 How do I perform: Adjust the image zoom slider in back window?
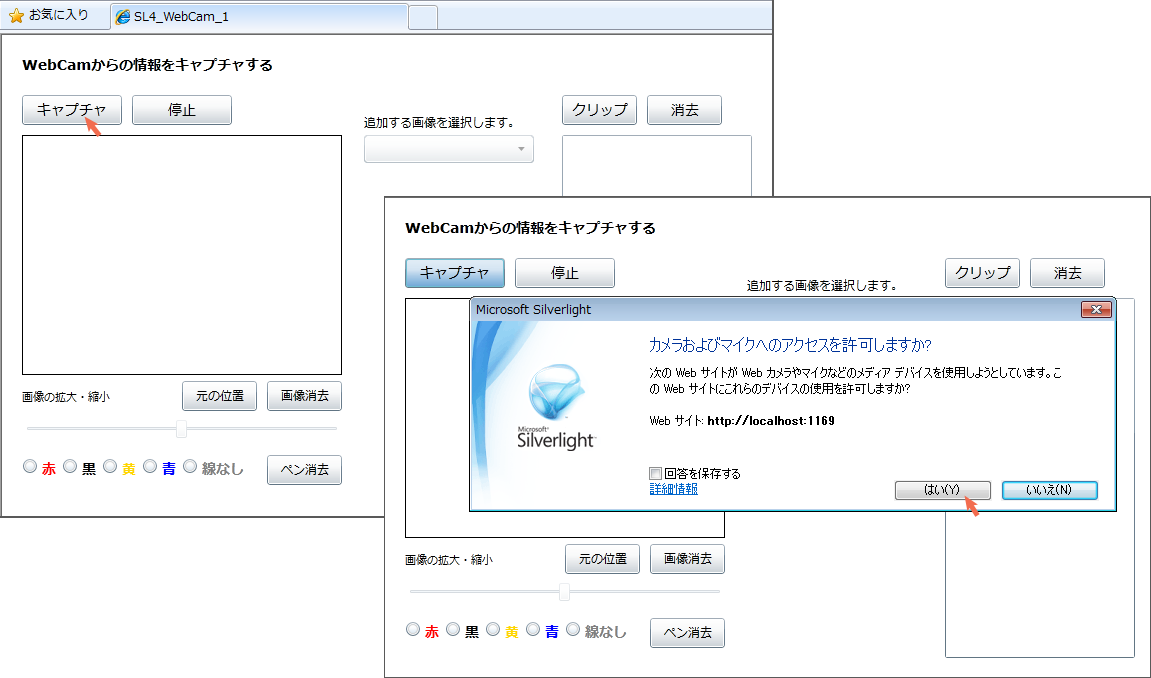click(x=181, y=429)
